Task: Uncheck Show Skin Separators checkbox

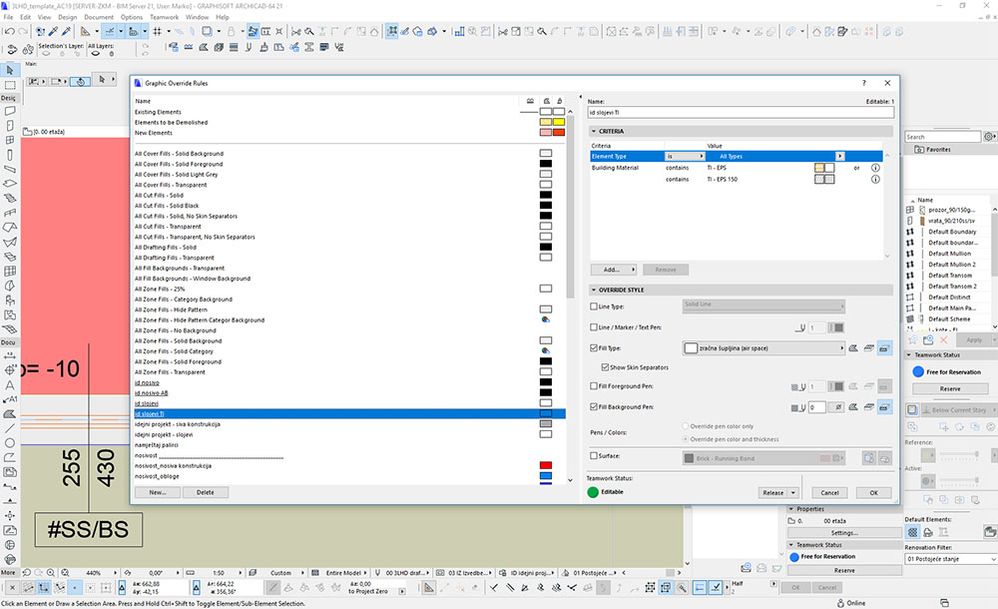Action: click(605, 367)
